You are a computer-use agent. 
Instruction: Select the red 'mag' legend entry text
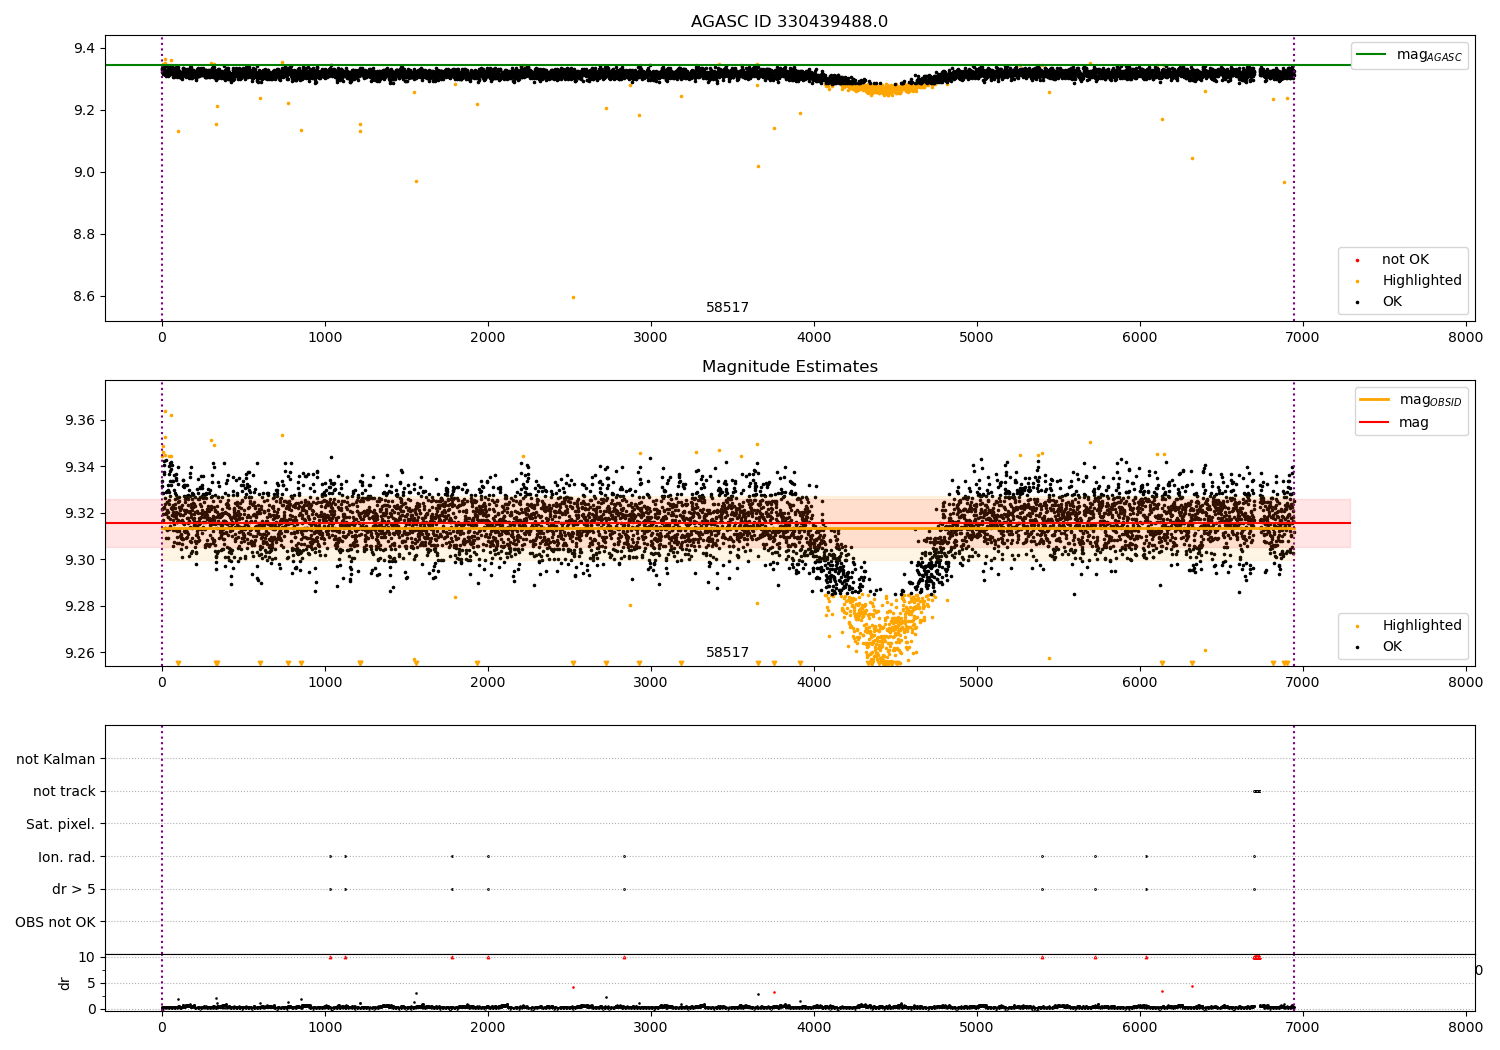pos(1414,423)
